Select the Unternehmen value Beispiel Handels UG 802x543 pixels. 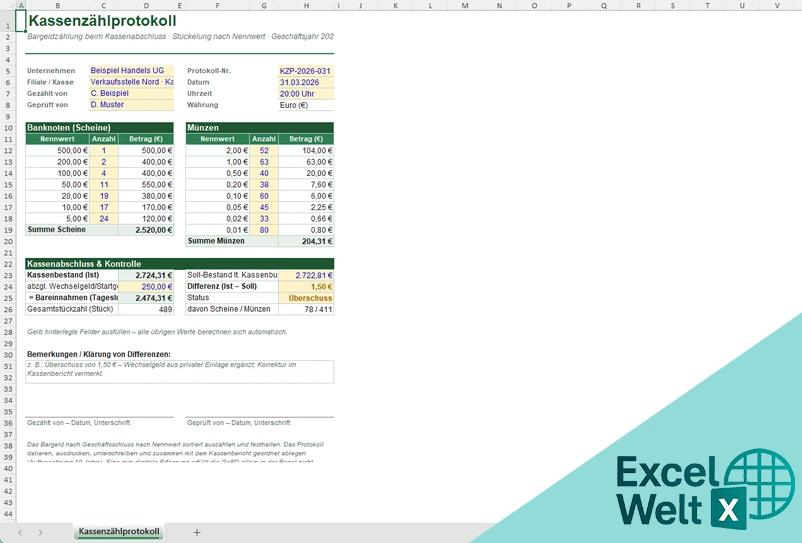coord(131,71)
